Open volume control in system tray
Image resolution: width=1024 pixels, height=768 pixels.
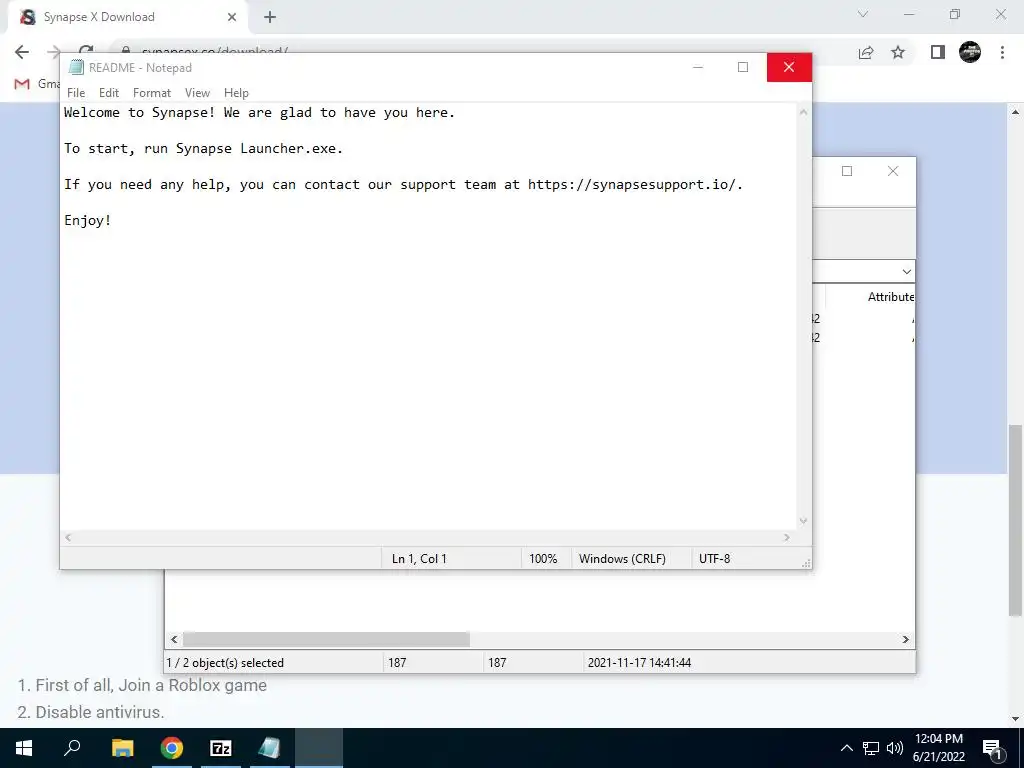coord(895,748)
